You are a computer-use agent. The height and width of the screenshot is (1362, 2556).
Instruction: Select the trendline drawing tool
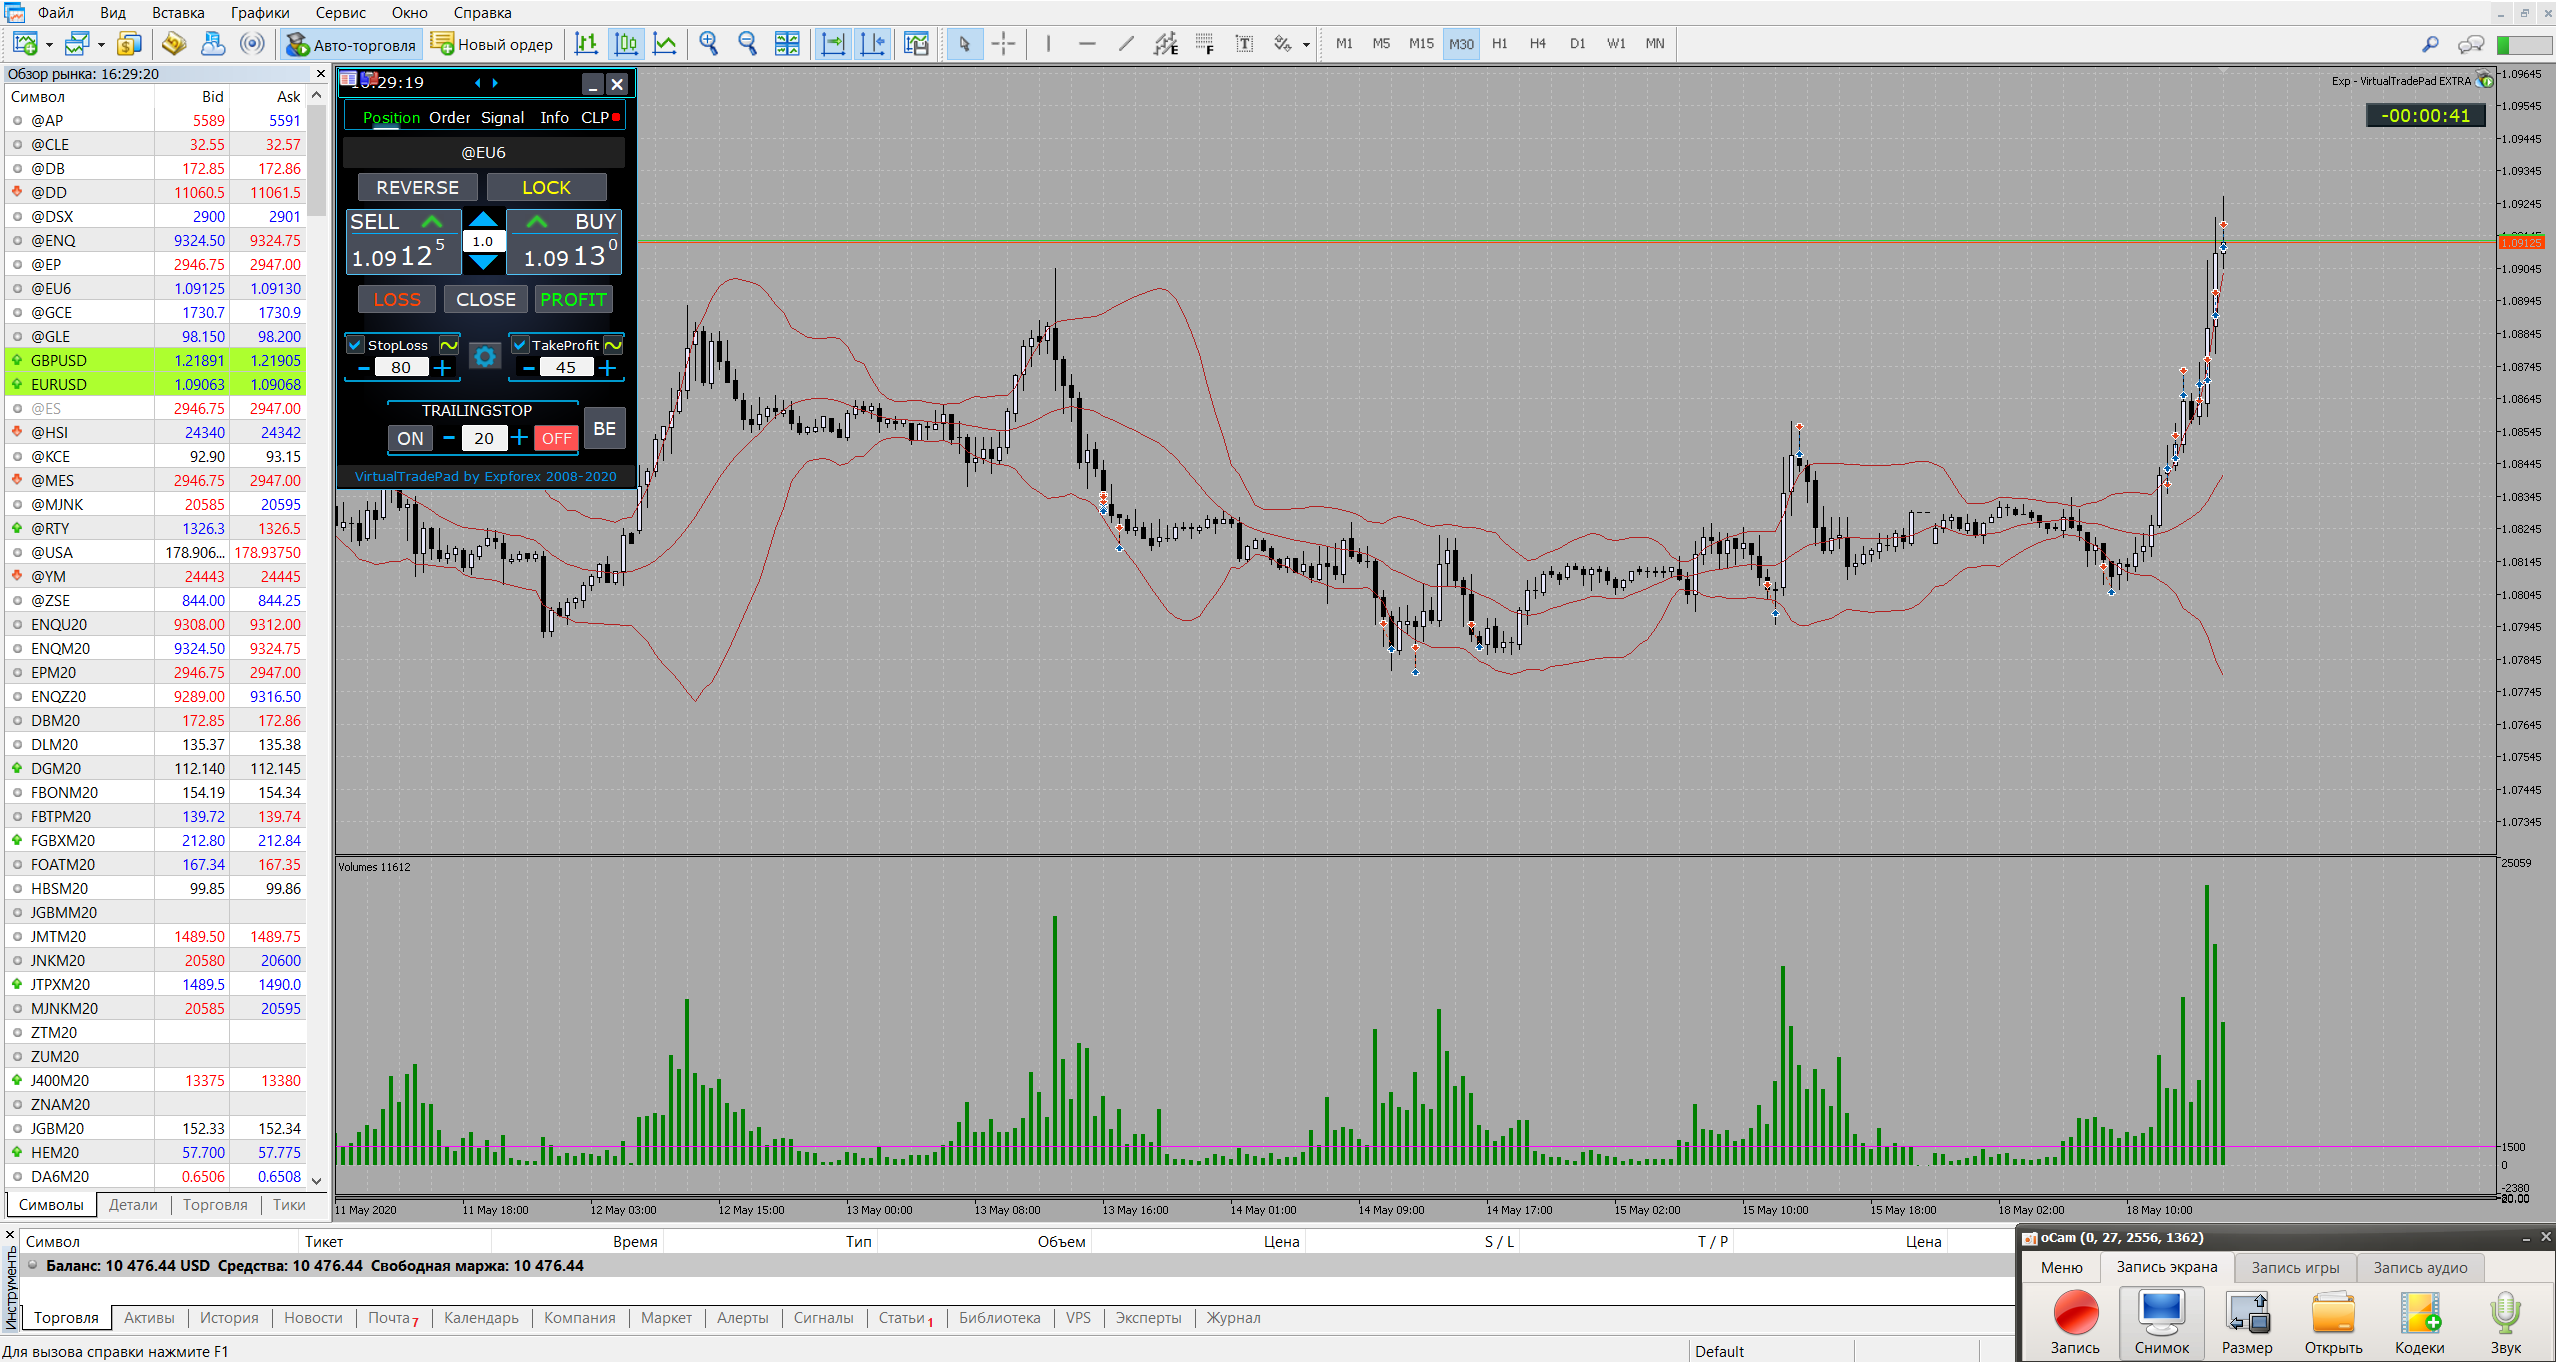pyautogui.click(x=1126, y=44)
